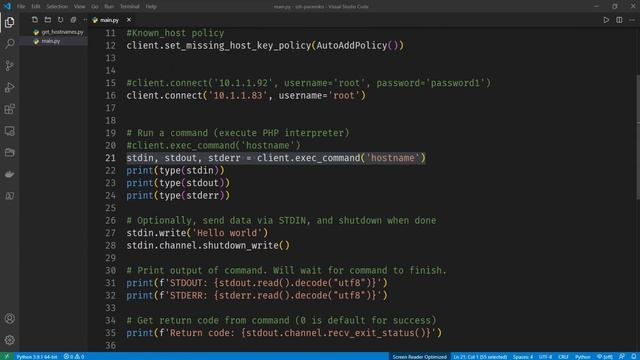Open the Manage gear icon
This screenshot has height=360, width=640.
9,340
